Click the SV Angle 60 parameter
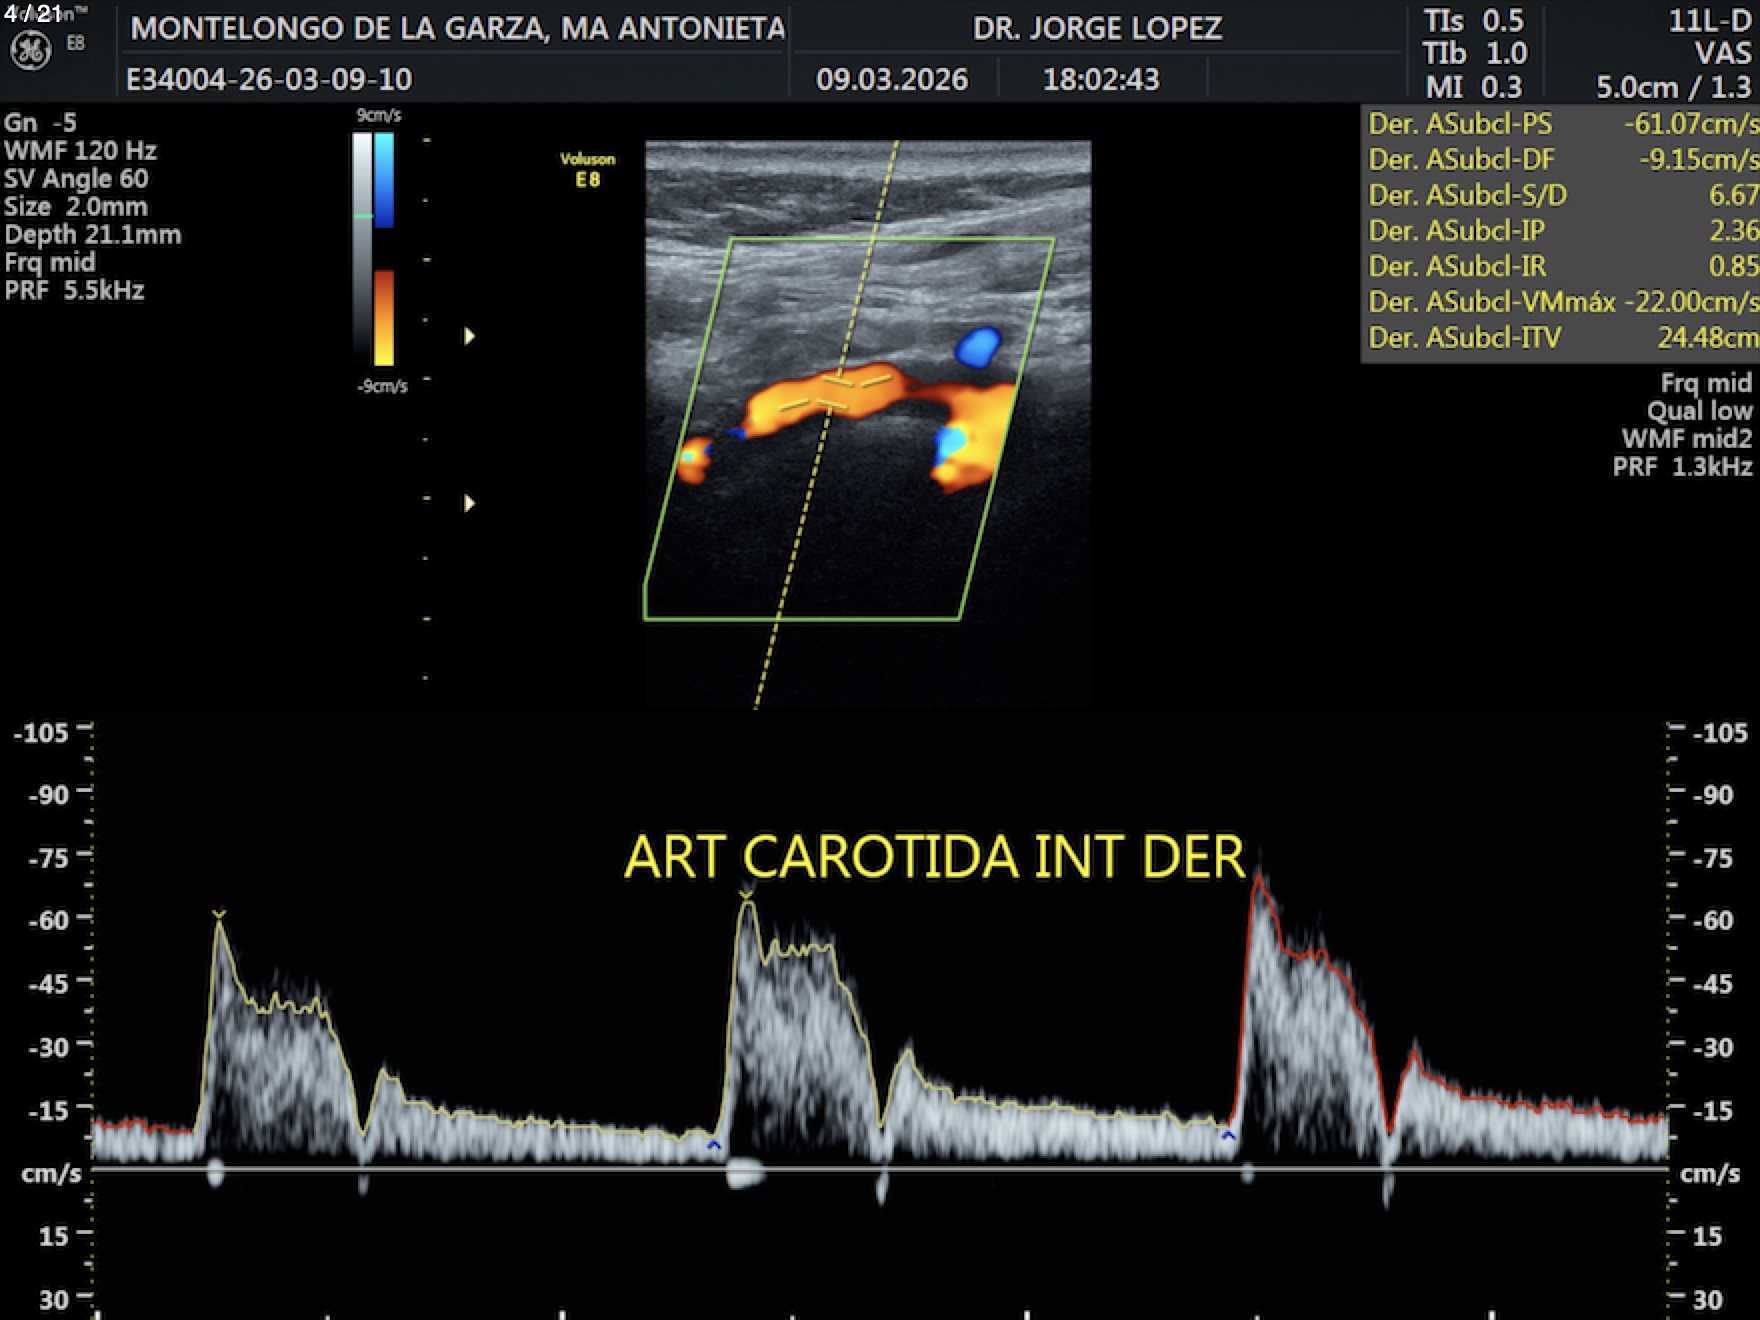Viewport: 1760px width, 1320px height. [76, 179]
